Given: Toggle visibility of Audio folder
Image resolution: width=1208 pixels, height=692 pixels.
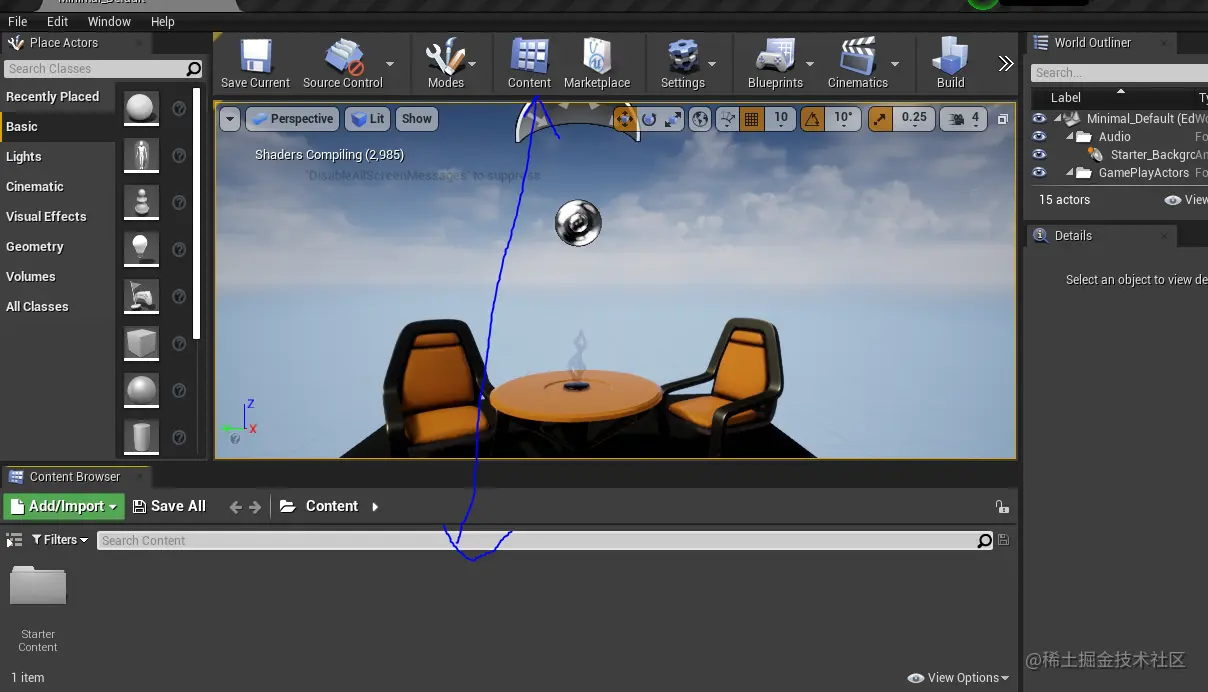Looking at the screenshot, I should 1039,136.
